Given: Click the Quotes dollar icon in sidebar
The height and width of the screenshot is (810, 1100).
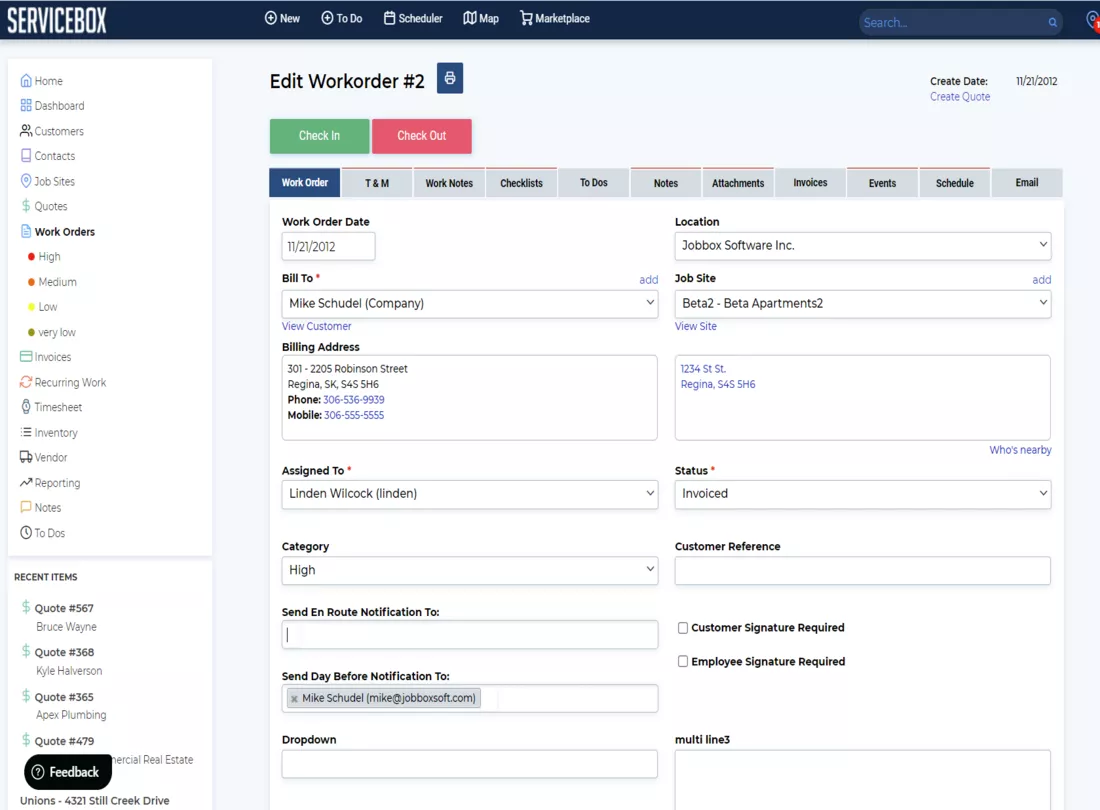Looking at the screenshot, I should coord(26,206).
